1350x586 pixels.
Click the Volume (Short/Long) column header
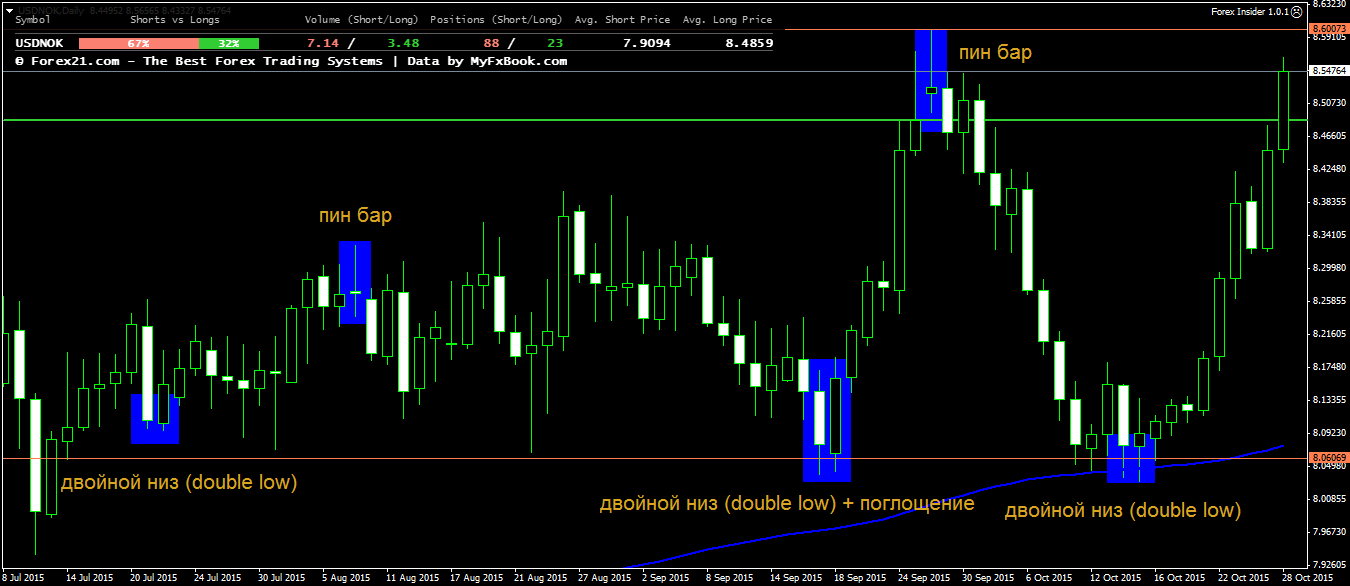pyautogui.click(x=361, y=20)
